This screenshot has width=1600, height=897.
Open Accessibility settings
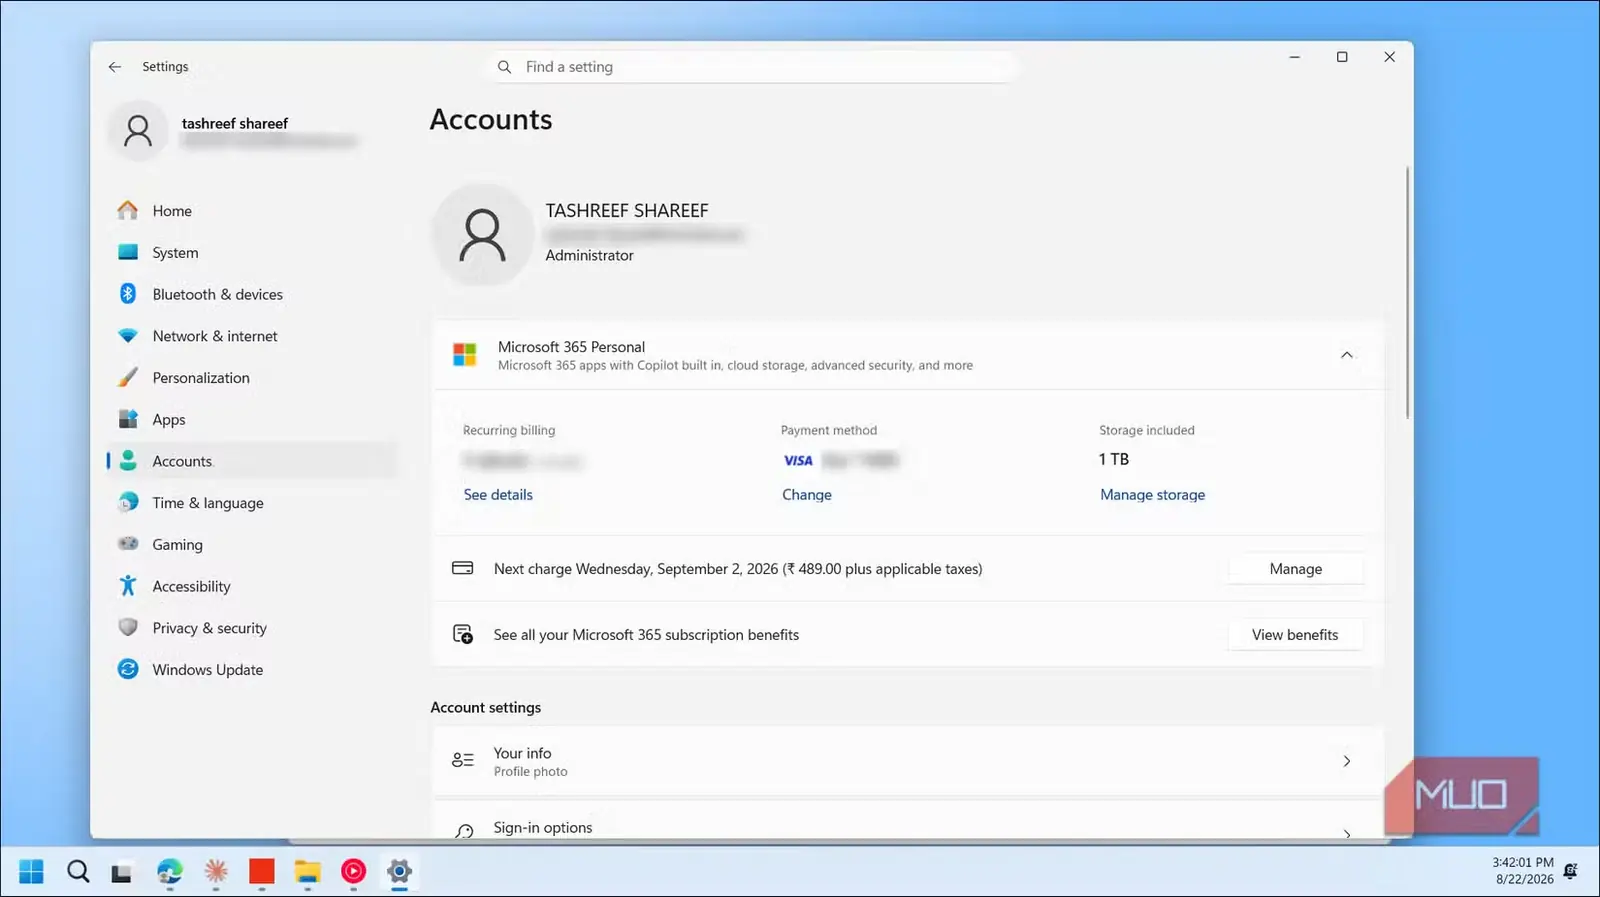(252, 587)
